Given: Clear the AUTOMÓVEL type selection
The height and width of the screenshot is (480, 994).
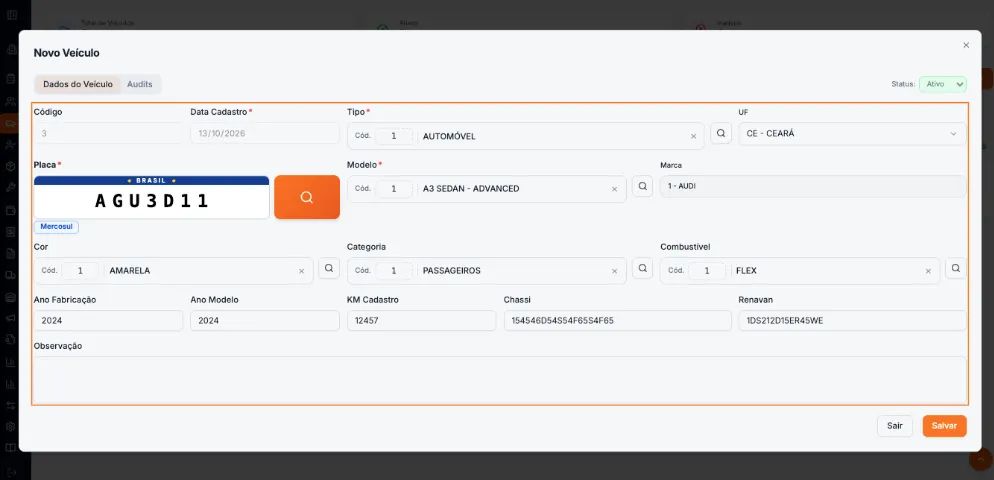Looking at the screenshot, I should pyautogui.click(x=693, y=136).
